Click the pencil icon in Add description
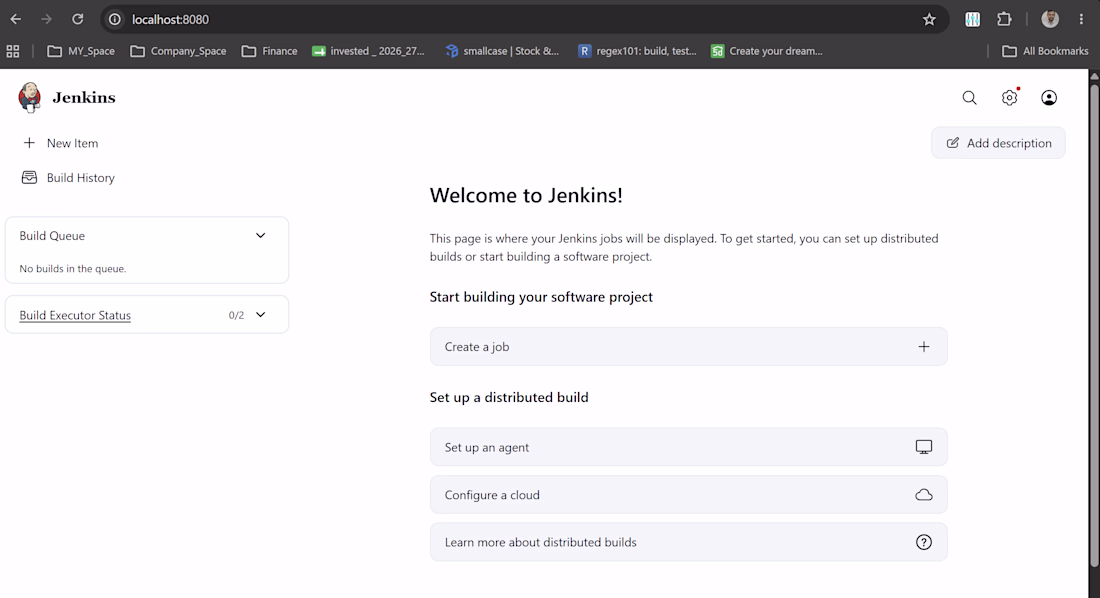 click(953, 143)
